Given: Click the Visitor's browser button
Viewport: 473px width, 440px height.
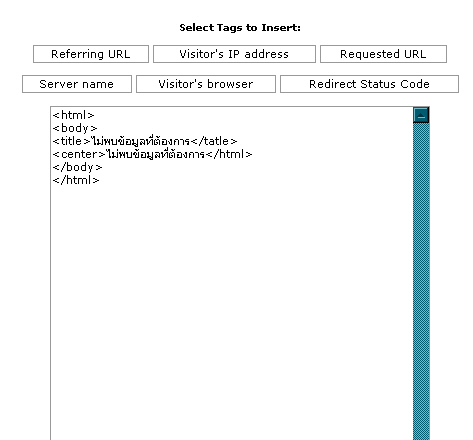Looking at the screenshot, I should pos(206,84).
